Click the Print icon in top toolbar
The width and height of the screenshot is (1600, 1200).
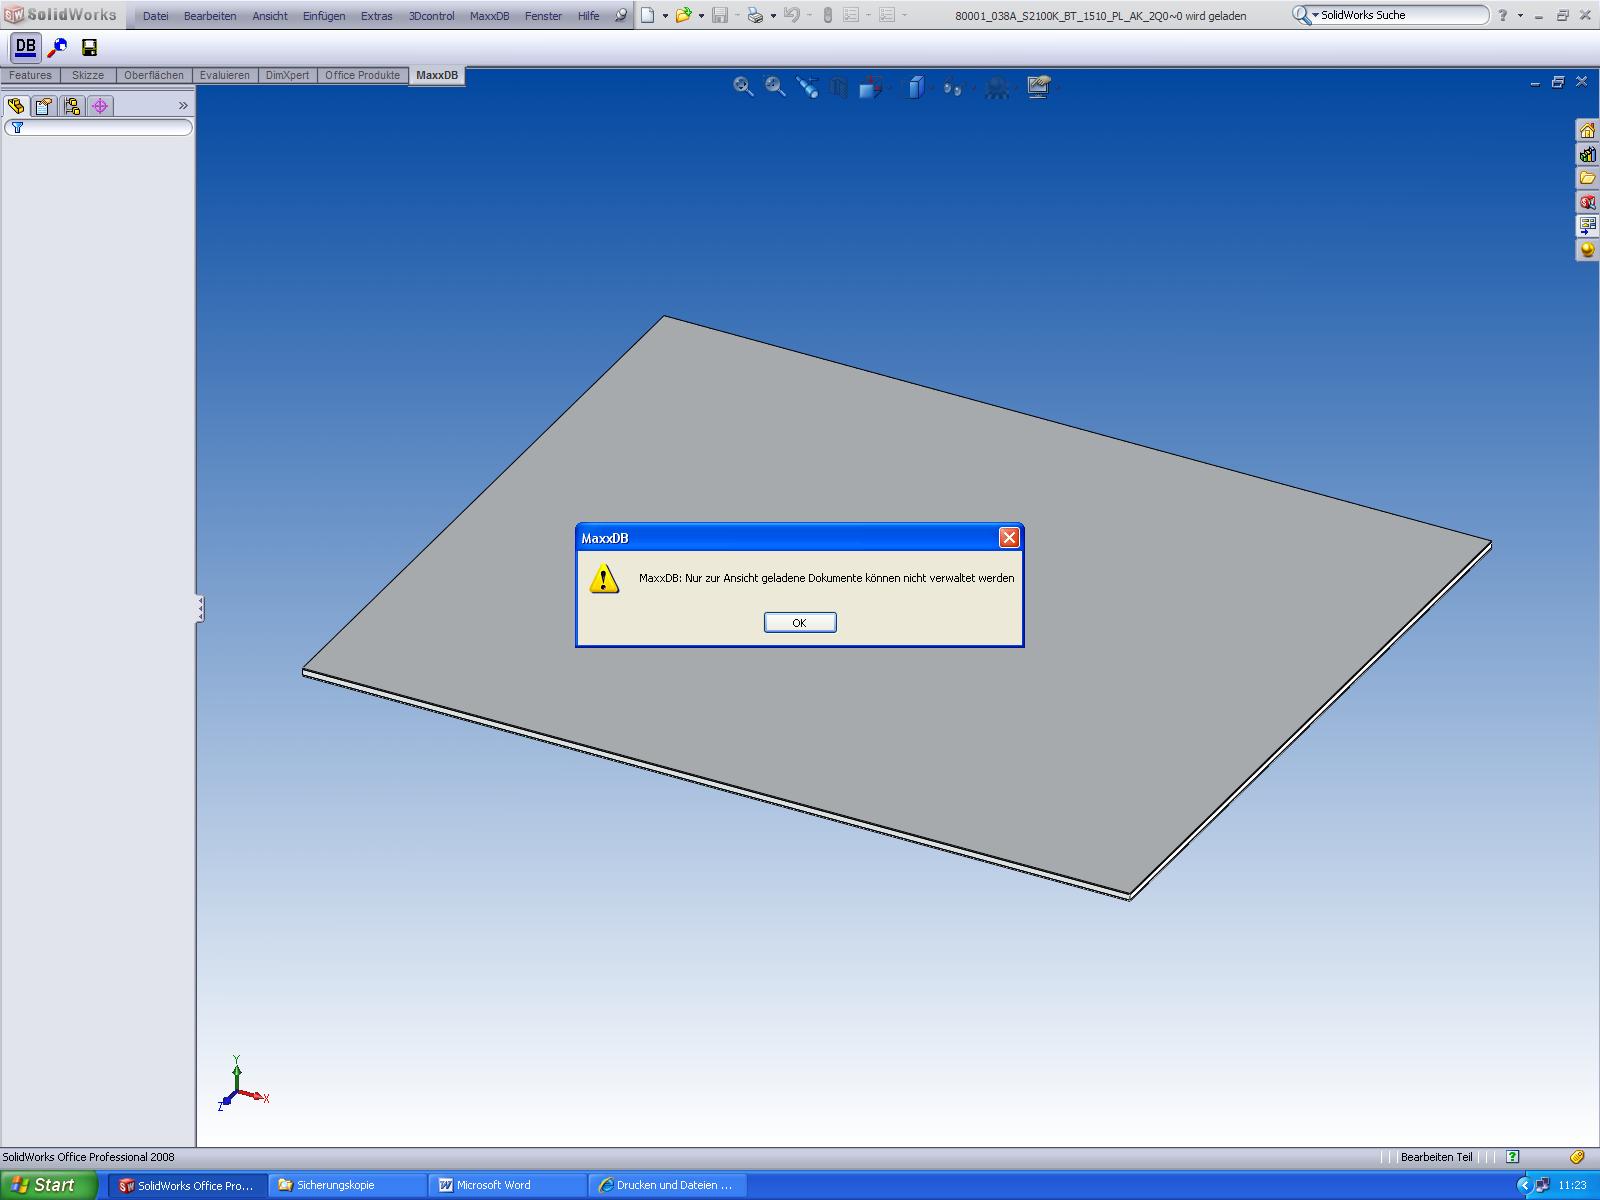[x=755, y=15]
